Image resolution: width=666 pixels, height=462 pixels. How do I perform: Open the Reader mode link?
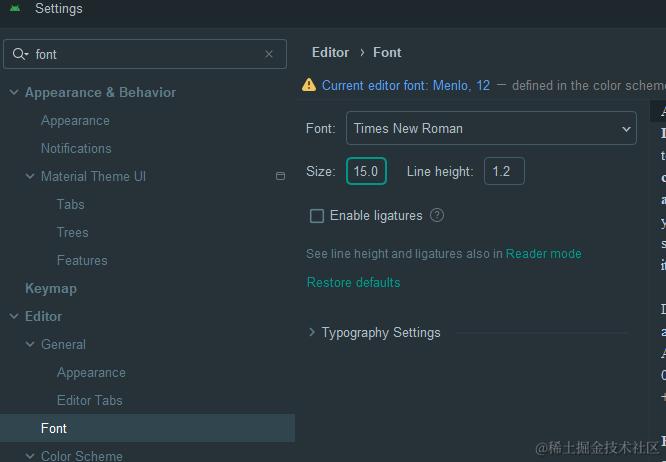(544, 254)
